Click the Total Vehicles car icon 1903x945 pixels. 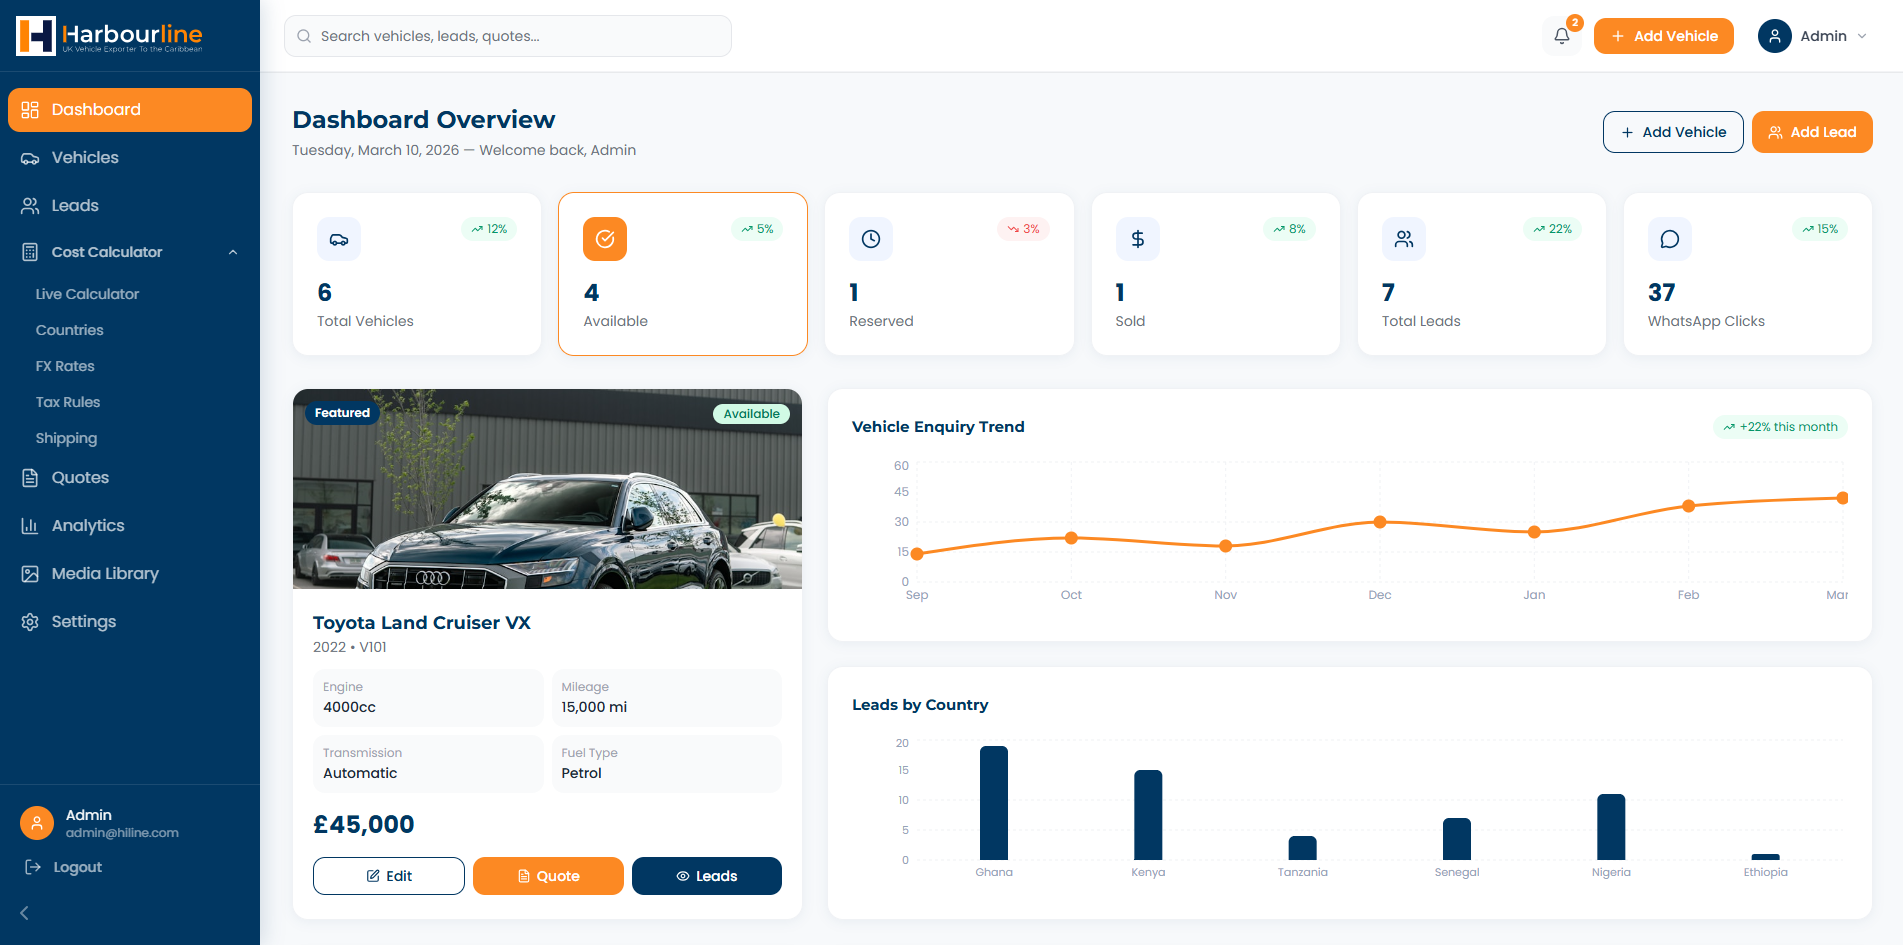pos(339,239)
